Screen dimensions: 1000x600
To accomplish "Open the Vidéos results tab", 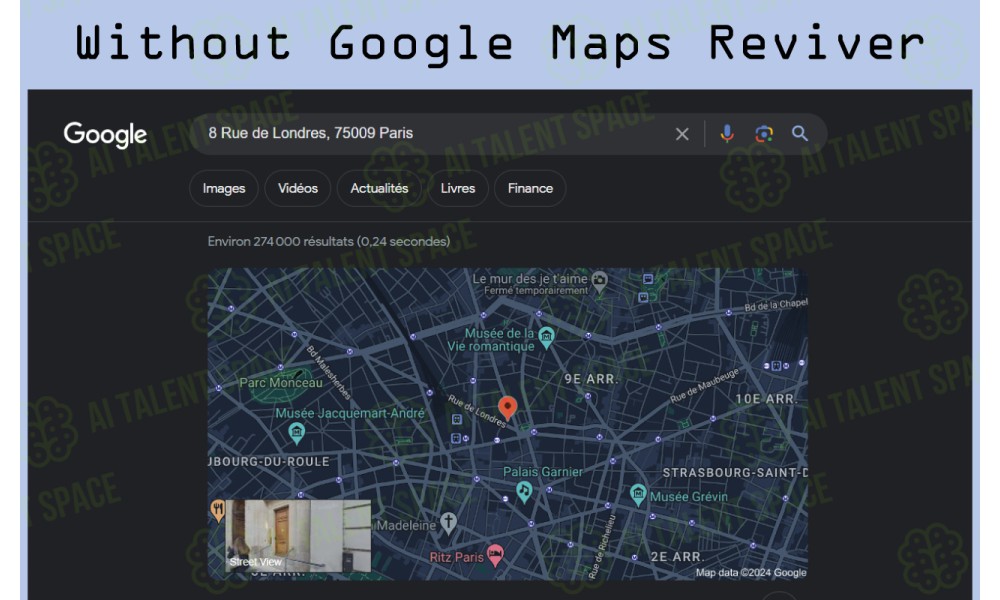I will coord(298,188).
